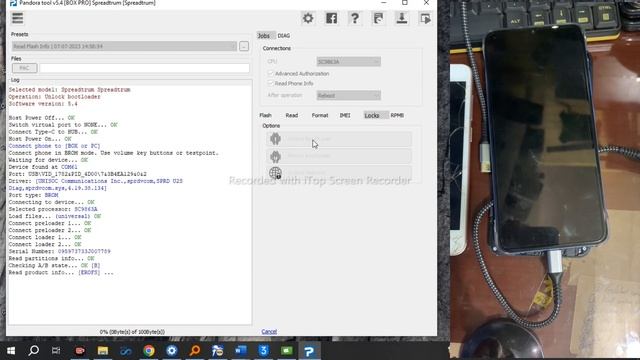Open settings gear in toolbar
640x360 pixels.
(308, 18)
